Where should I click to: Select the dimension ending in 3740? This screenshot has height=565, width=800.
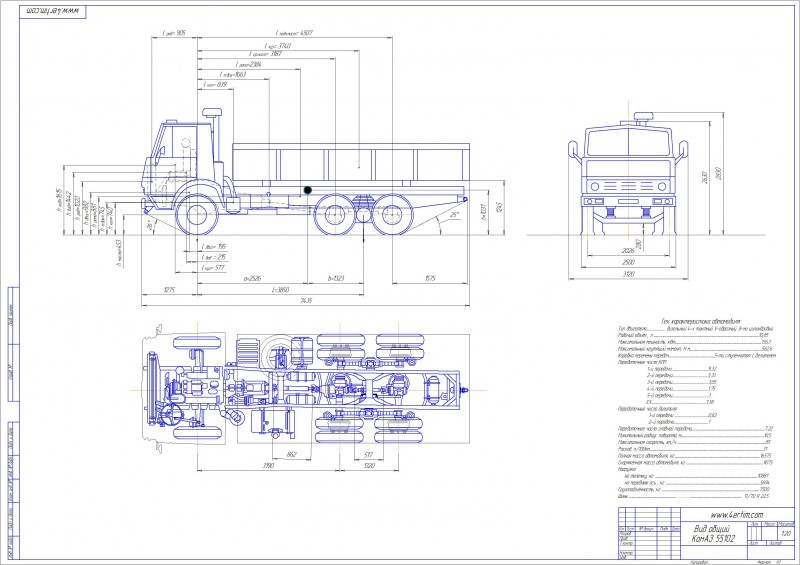tap(278, 45)
